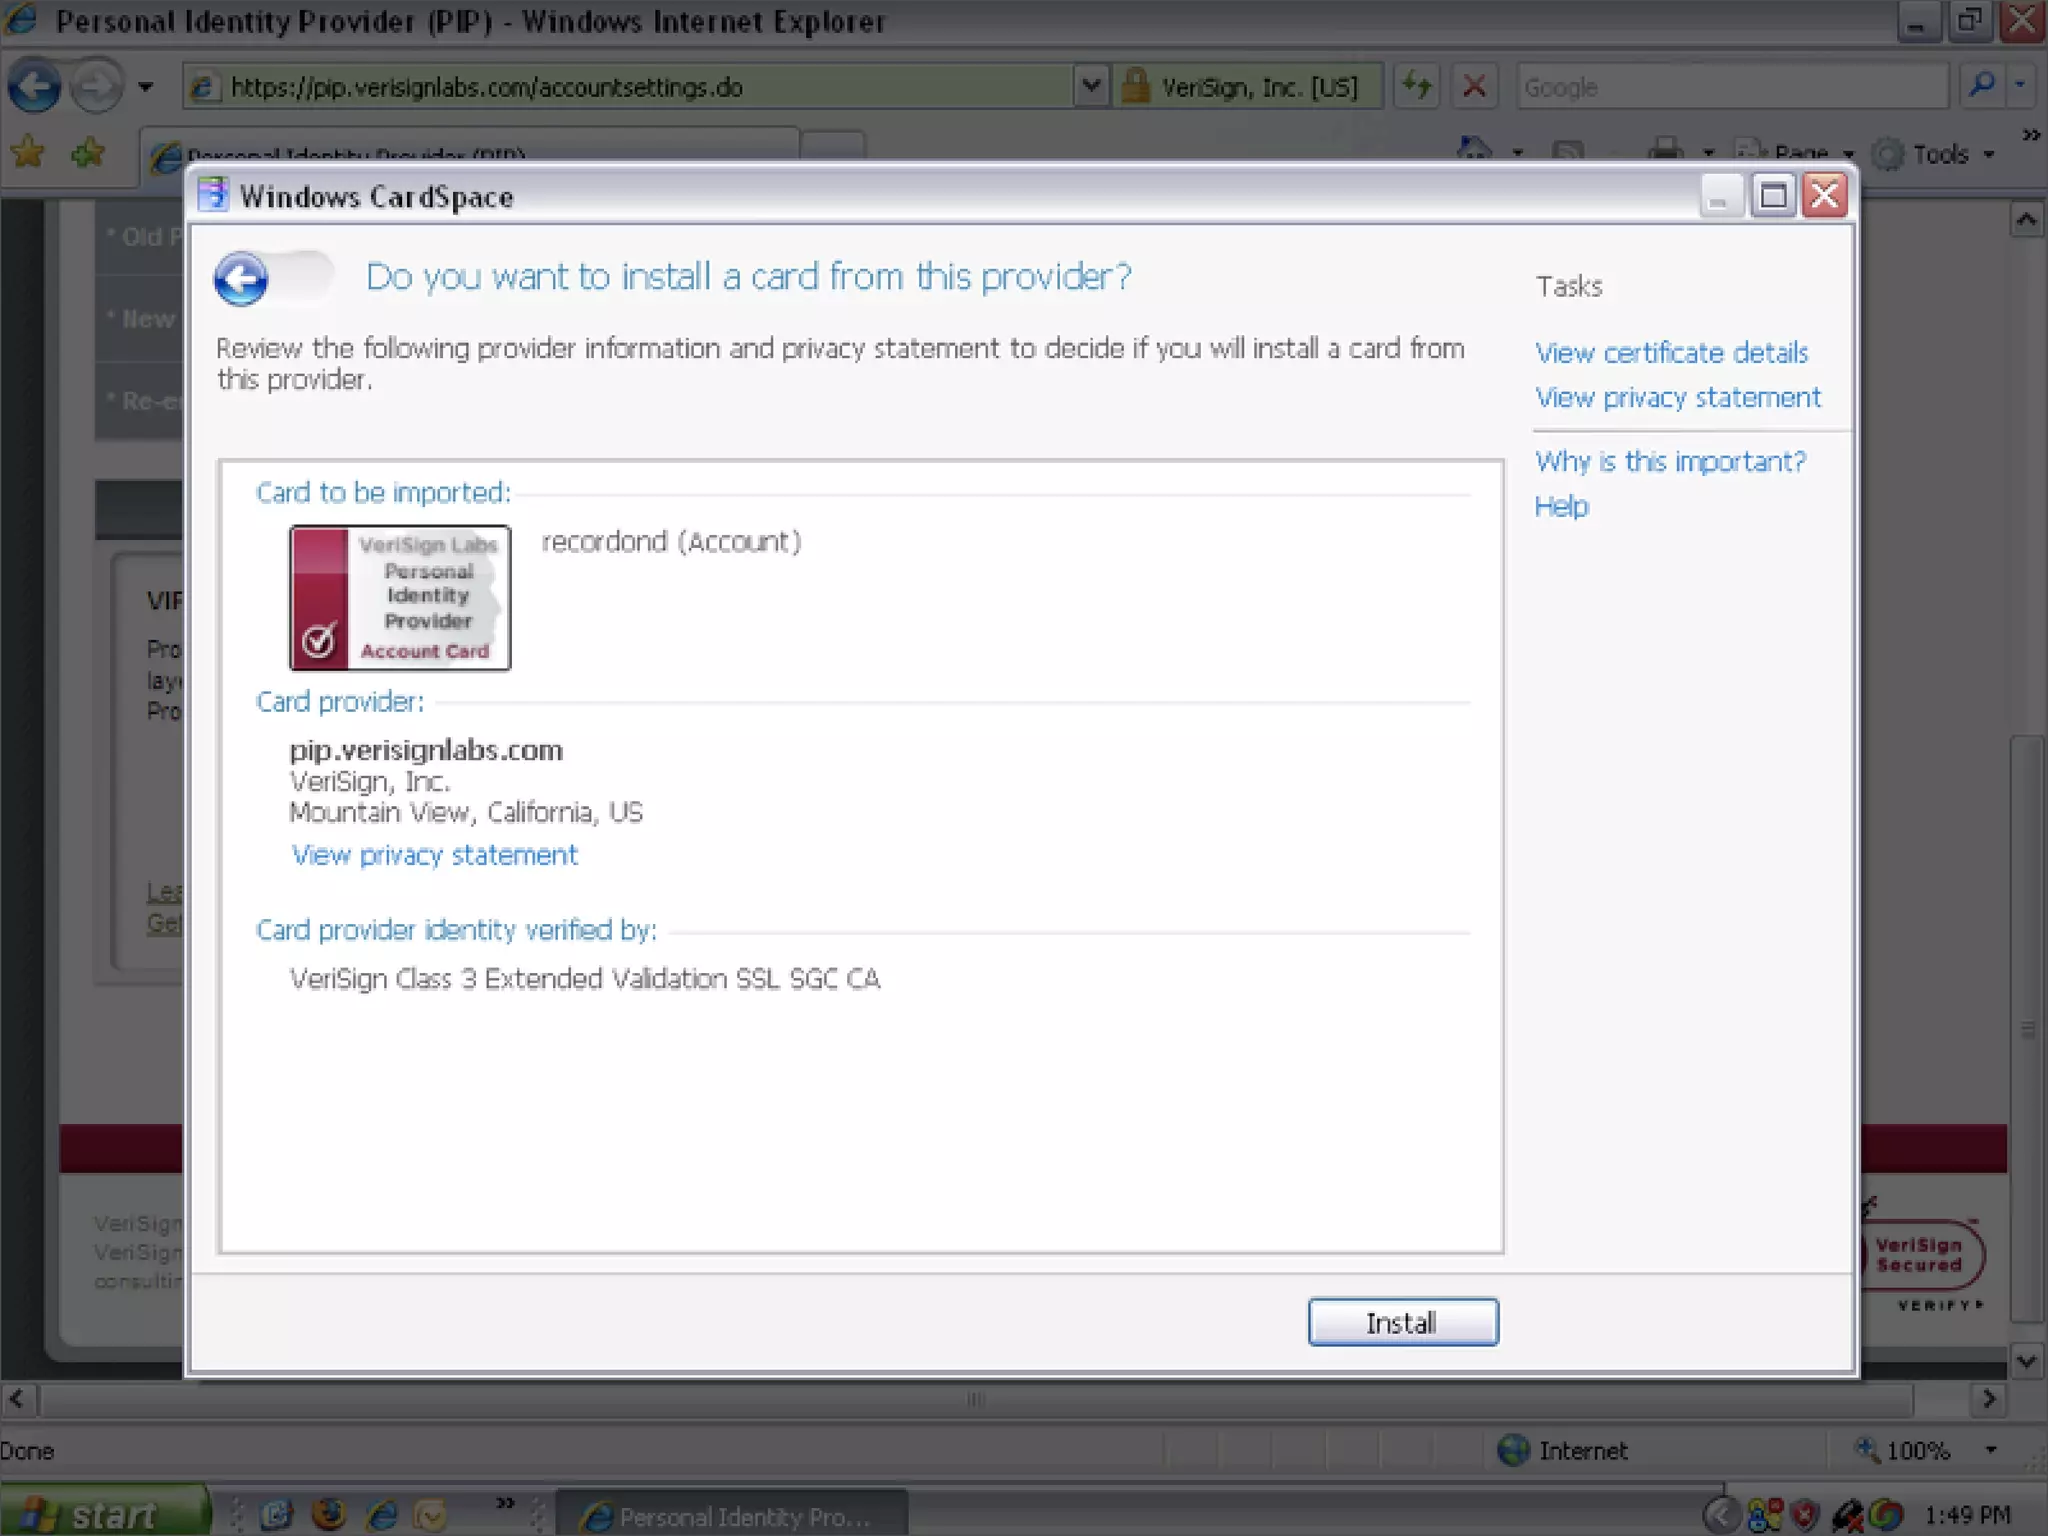Expand the address bar URL dropdown
The image size is (2048, 1536).
pyautogui.click(x=1091, y=87)
